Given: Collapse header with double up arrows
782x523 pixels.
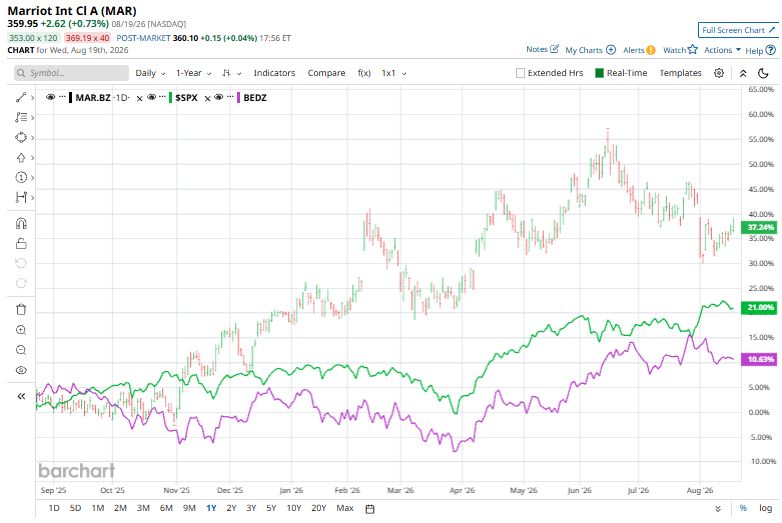Looking at the screenshot, I should coord(743,73).
